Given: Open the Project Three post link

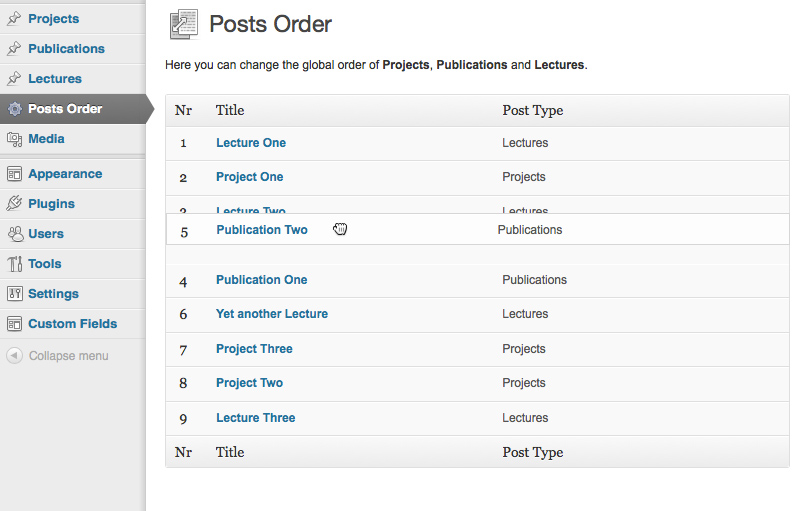Looking at the screenshot, I should 254,349.
